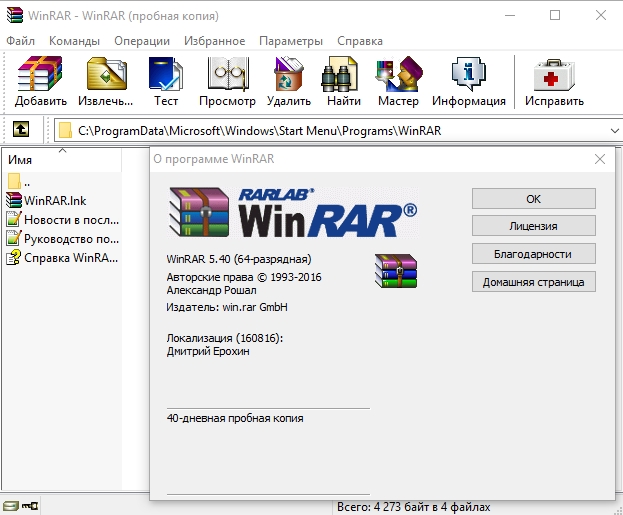Go up one folder level arrow
Viewport: 623px width, 515px height.
coord(21,129)
